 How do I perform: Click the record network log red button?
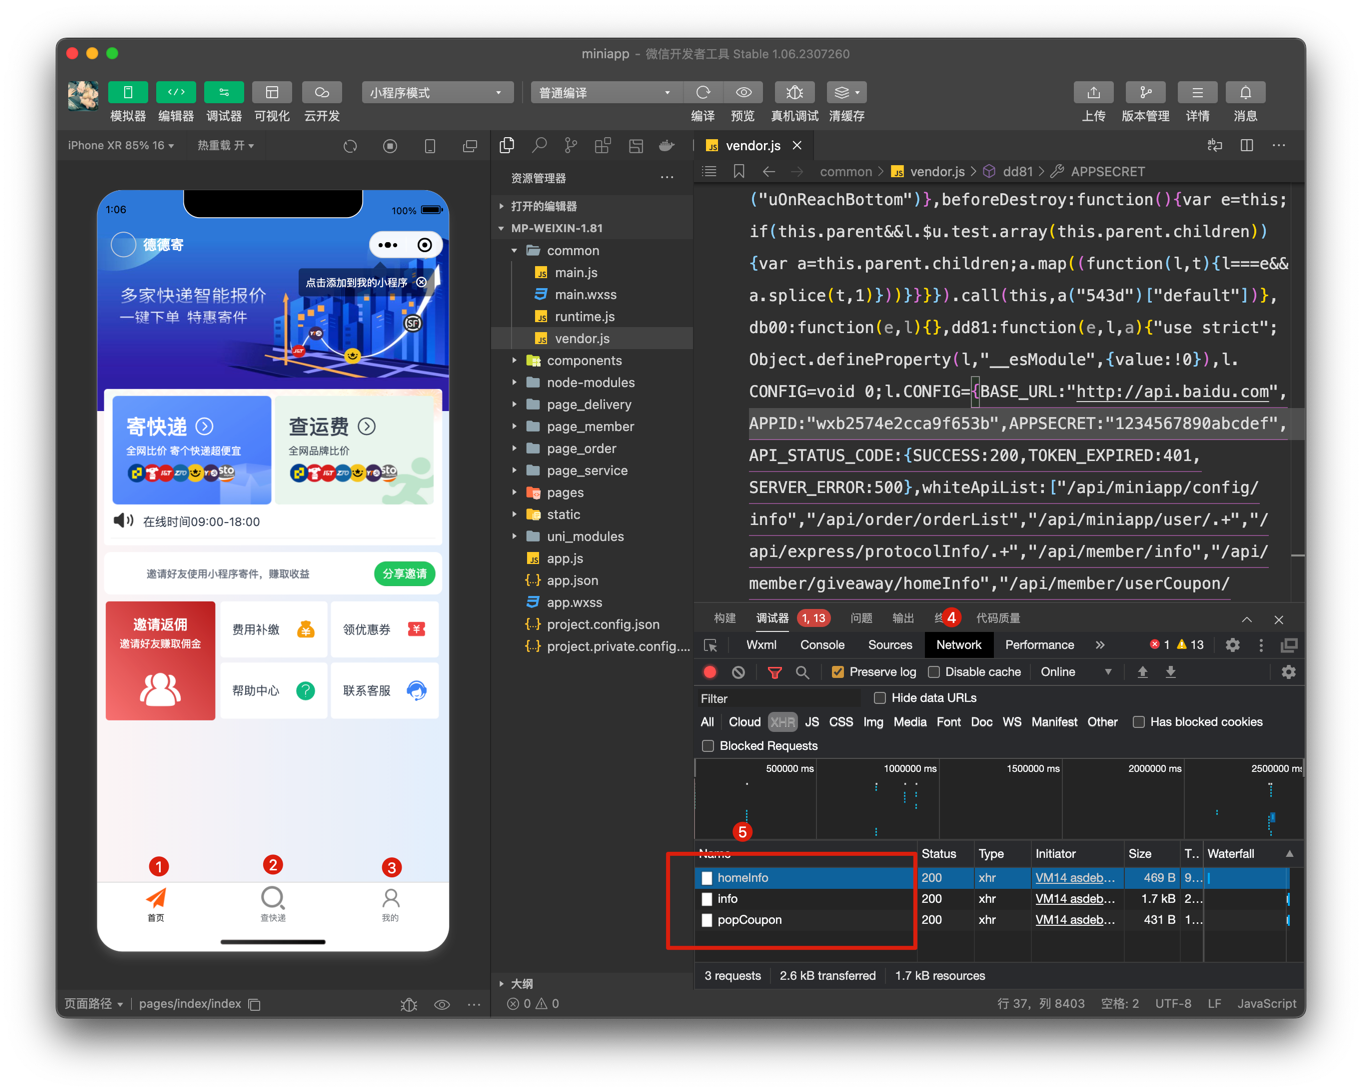pos(710,672)
